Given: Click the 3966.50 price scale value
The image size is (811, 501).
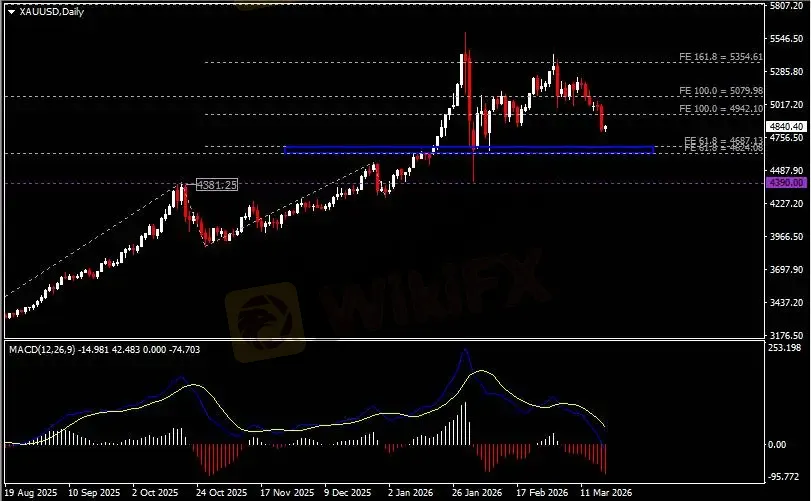Looking at the screenshot, I should coord(786,236).
